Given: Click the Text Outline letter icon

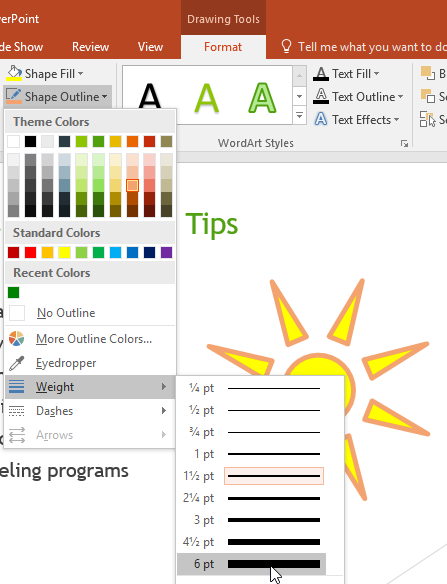Looking at the screenshot, I should pos(321,96).
